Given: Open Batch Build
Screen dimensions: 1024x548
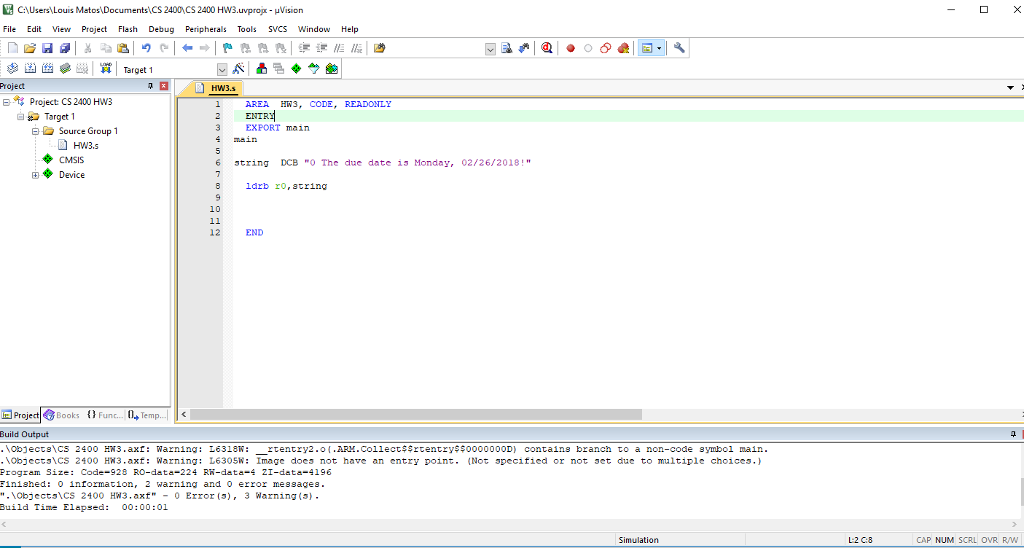Looking at the screenshot, I should [x=65, y=69].
